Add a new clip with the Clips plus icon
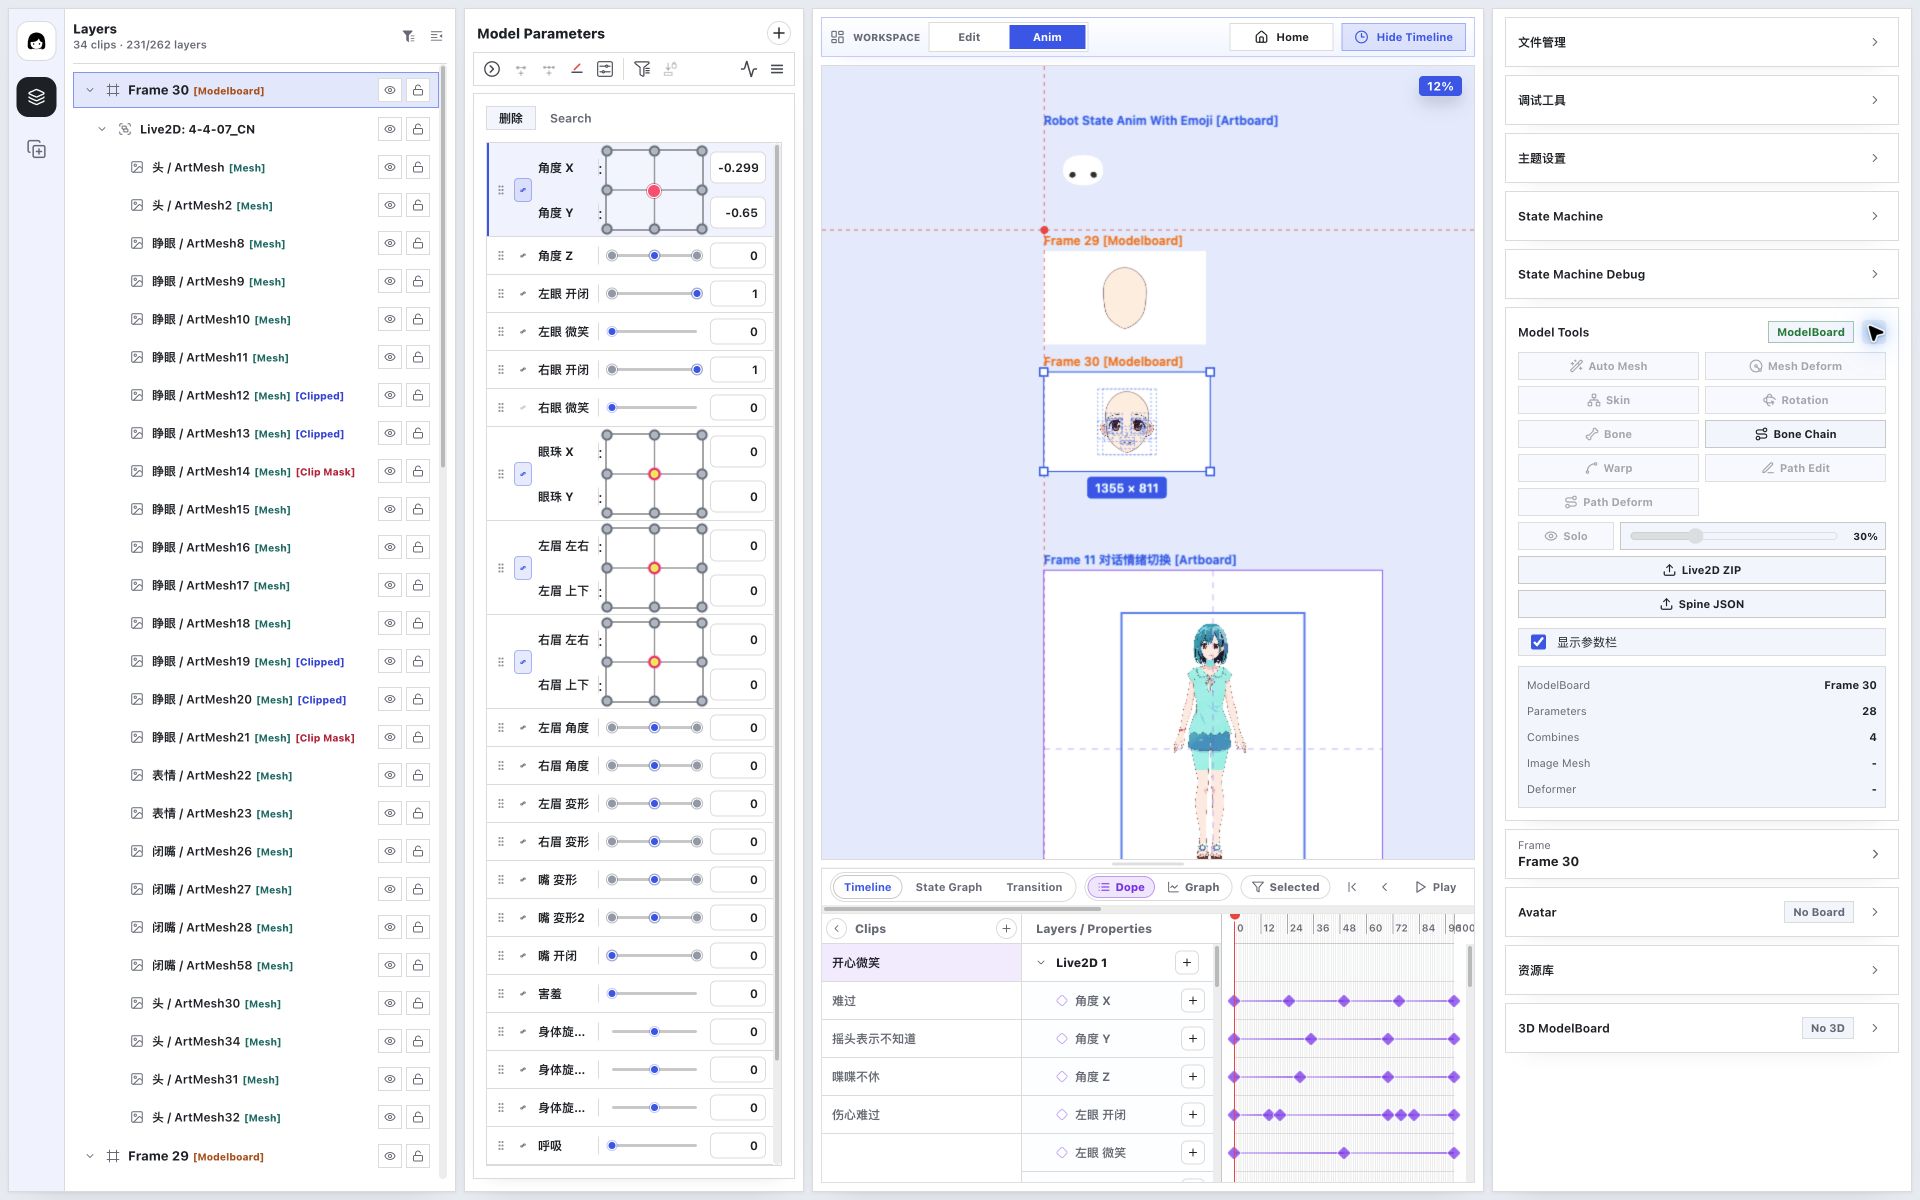 point(1006,929)
